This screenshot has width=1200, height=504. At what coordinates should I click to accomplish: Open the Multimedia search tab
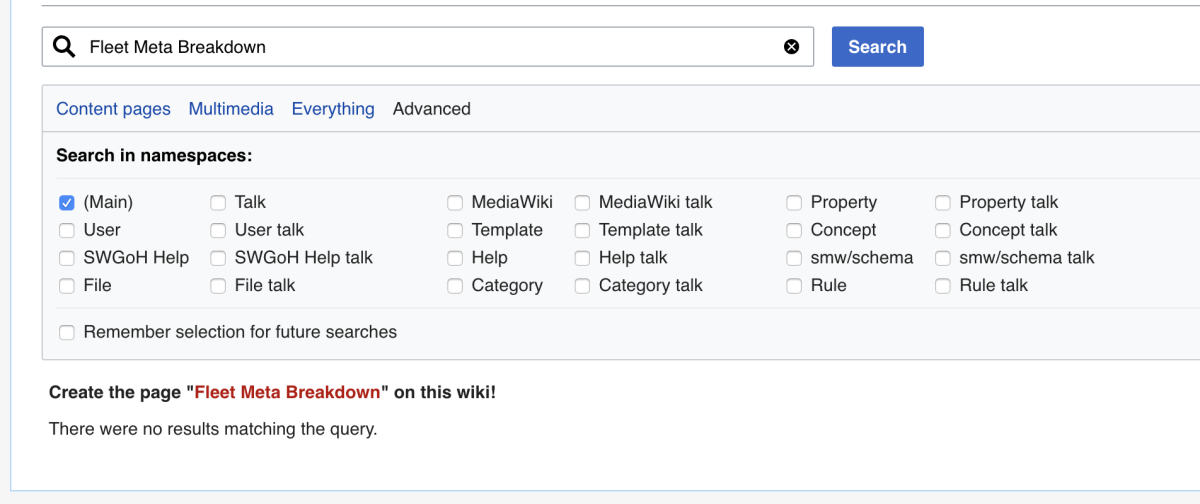(x=231, y=109)
